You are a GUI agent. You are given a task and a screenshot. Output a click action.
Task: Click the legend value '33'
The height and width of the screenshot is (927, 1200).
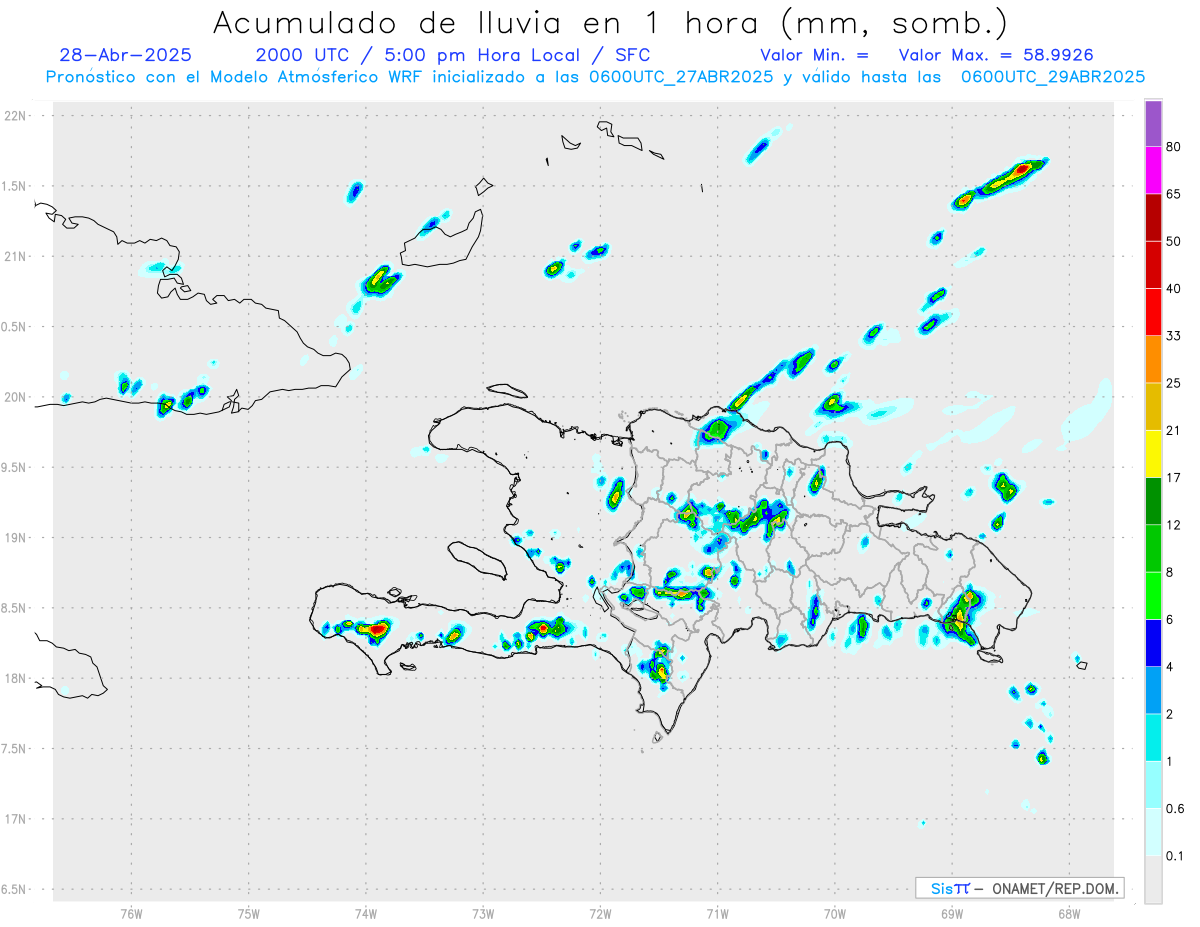[1174, 336]
